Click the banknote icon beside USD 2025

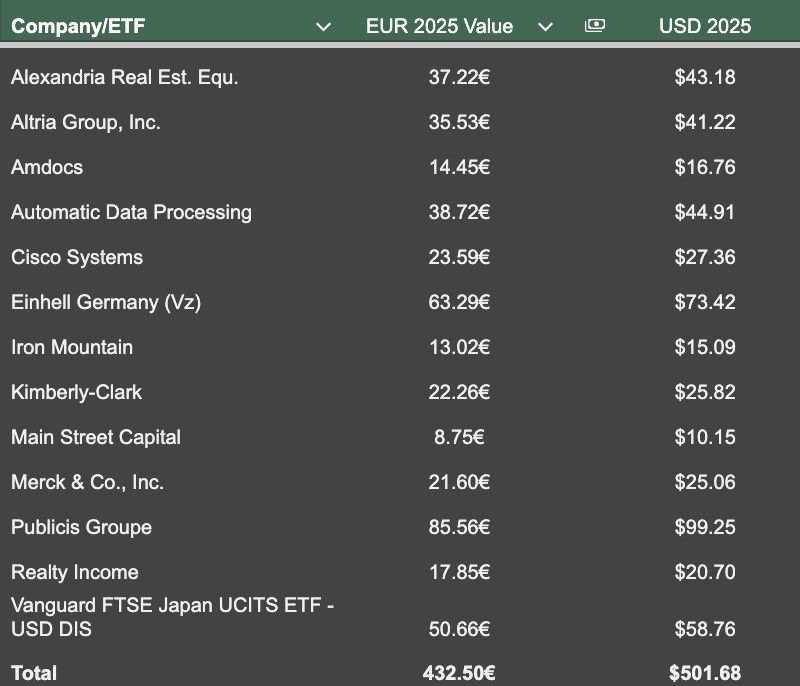pyautogui.click(x=595, y=26)
